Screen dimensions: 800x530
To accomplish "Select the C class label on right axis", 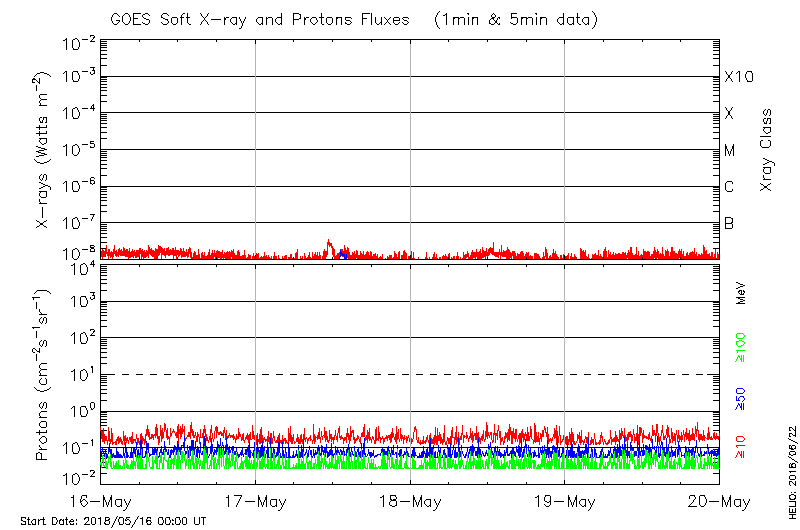I will click(x=730, y=187).
